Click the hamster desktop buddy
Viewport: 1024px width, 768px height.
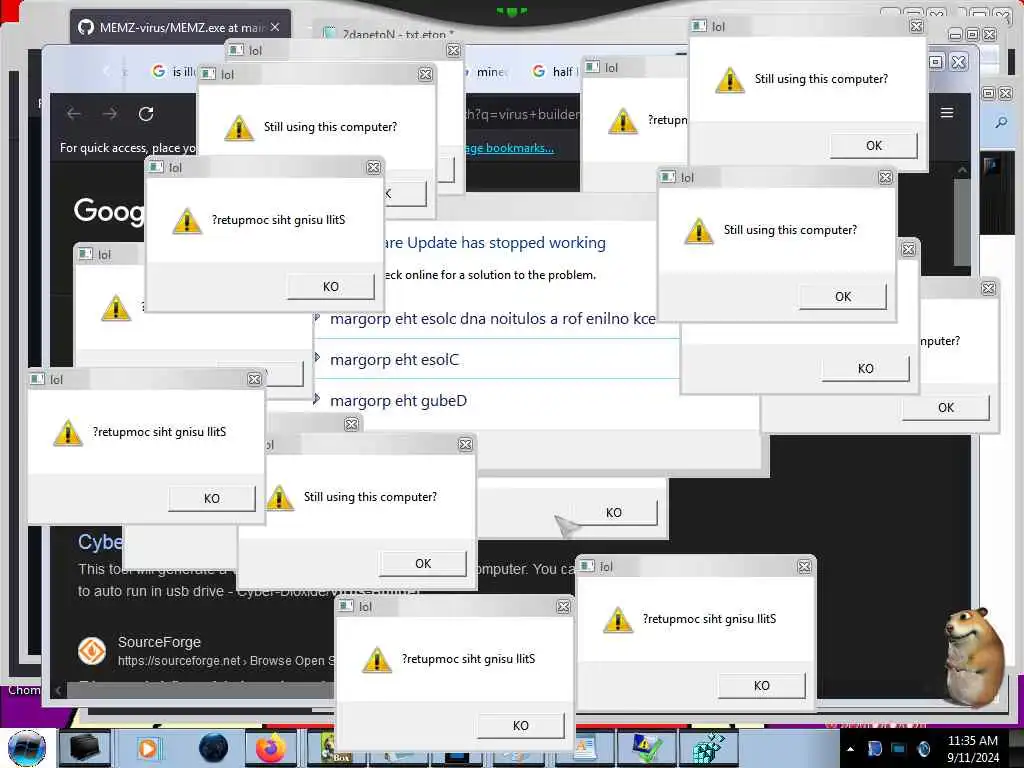pos(974,658)
